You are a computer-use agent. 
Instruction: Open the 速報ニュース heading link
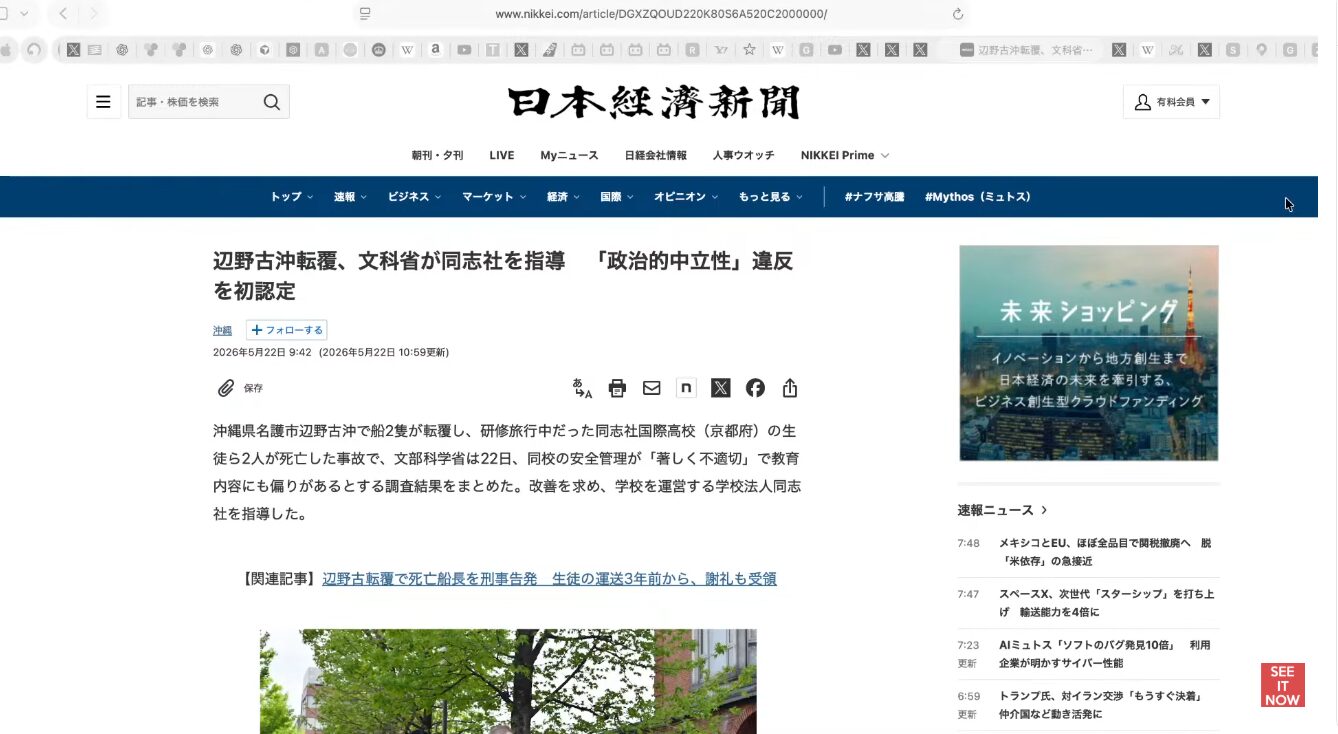tap(1002, 510)
